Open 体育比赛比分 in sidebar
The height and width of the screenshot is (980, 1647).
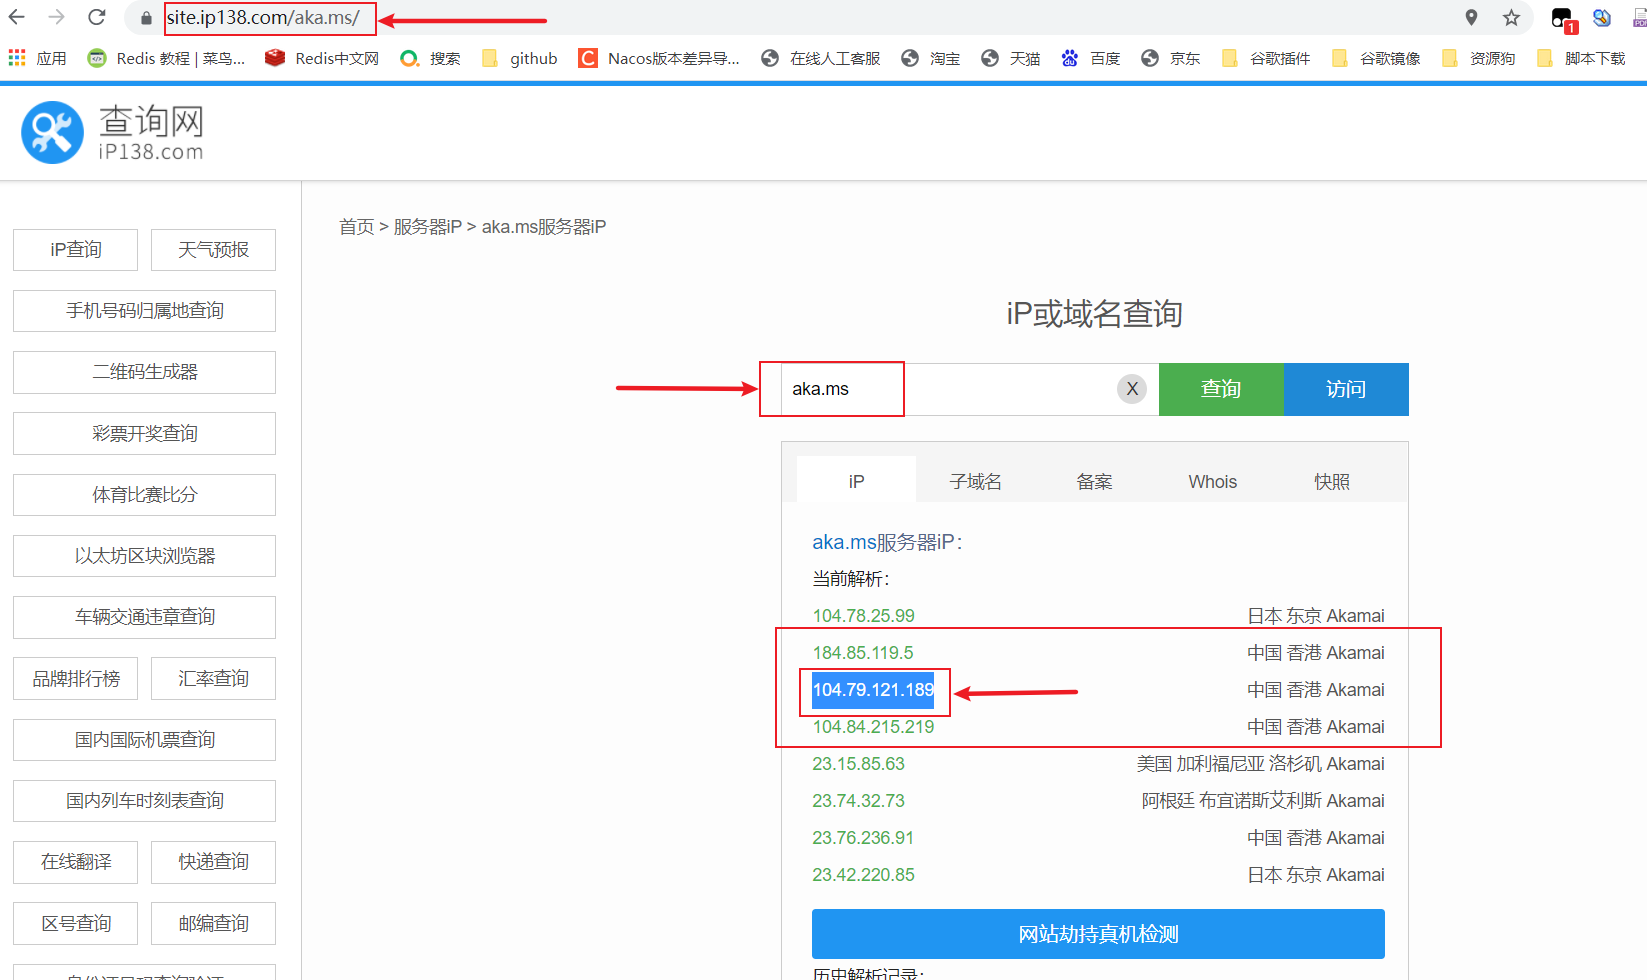tap(144, 494)
